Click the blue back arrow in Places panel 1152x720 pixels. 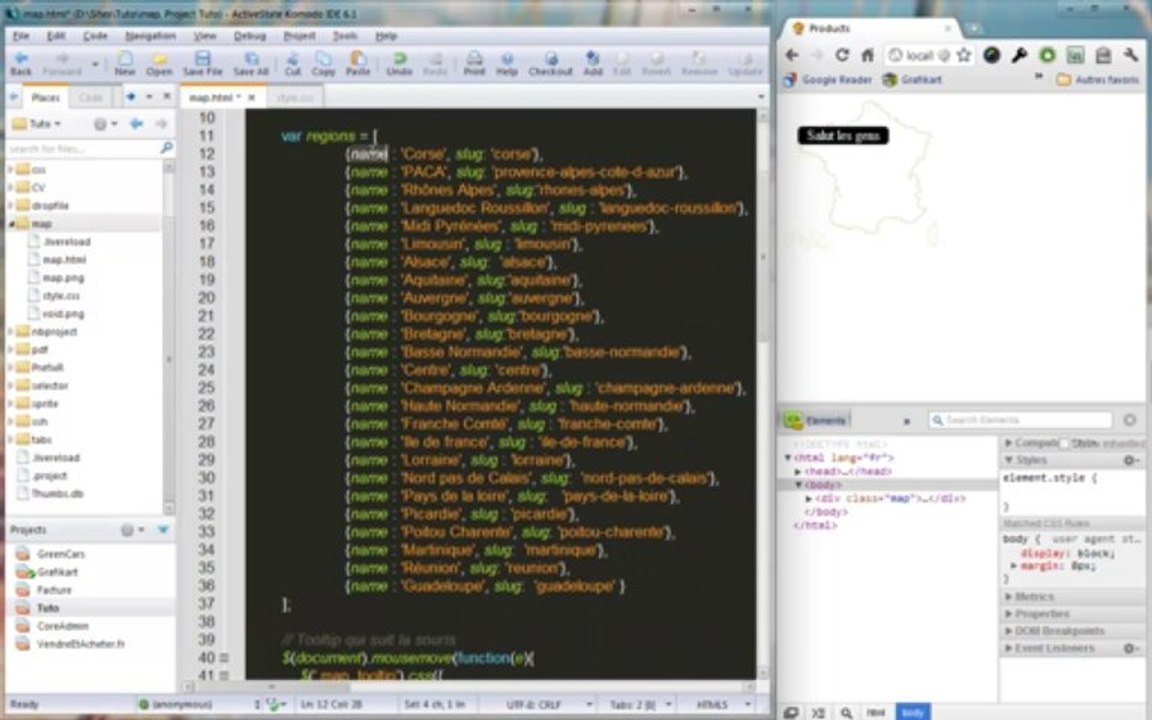136,124
